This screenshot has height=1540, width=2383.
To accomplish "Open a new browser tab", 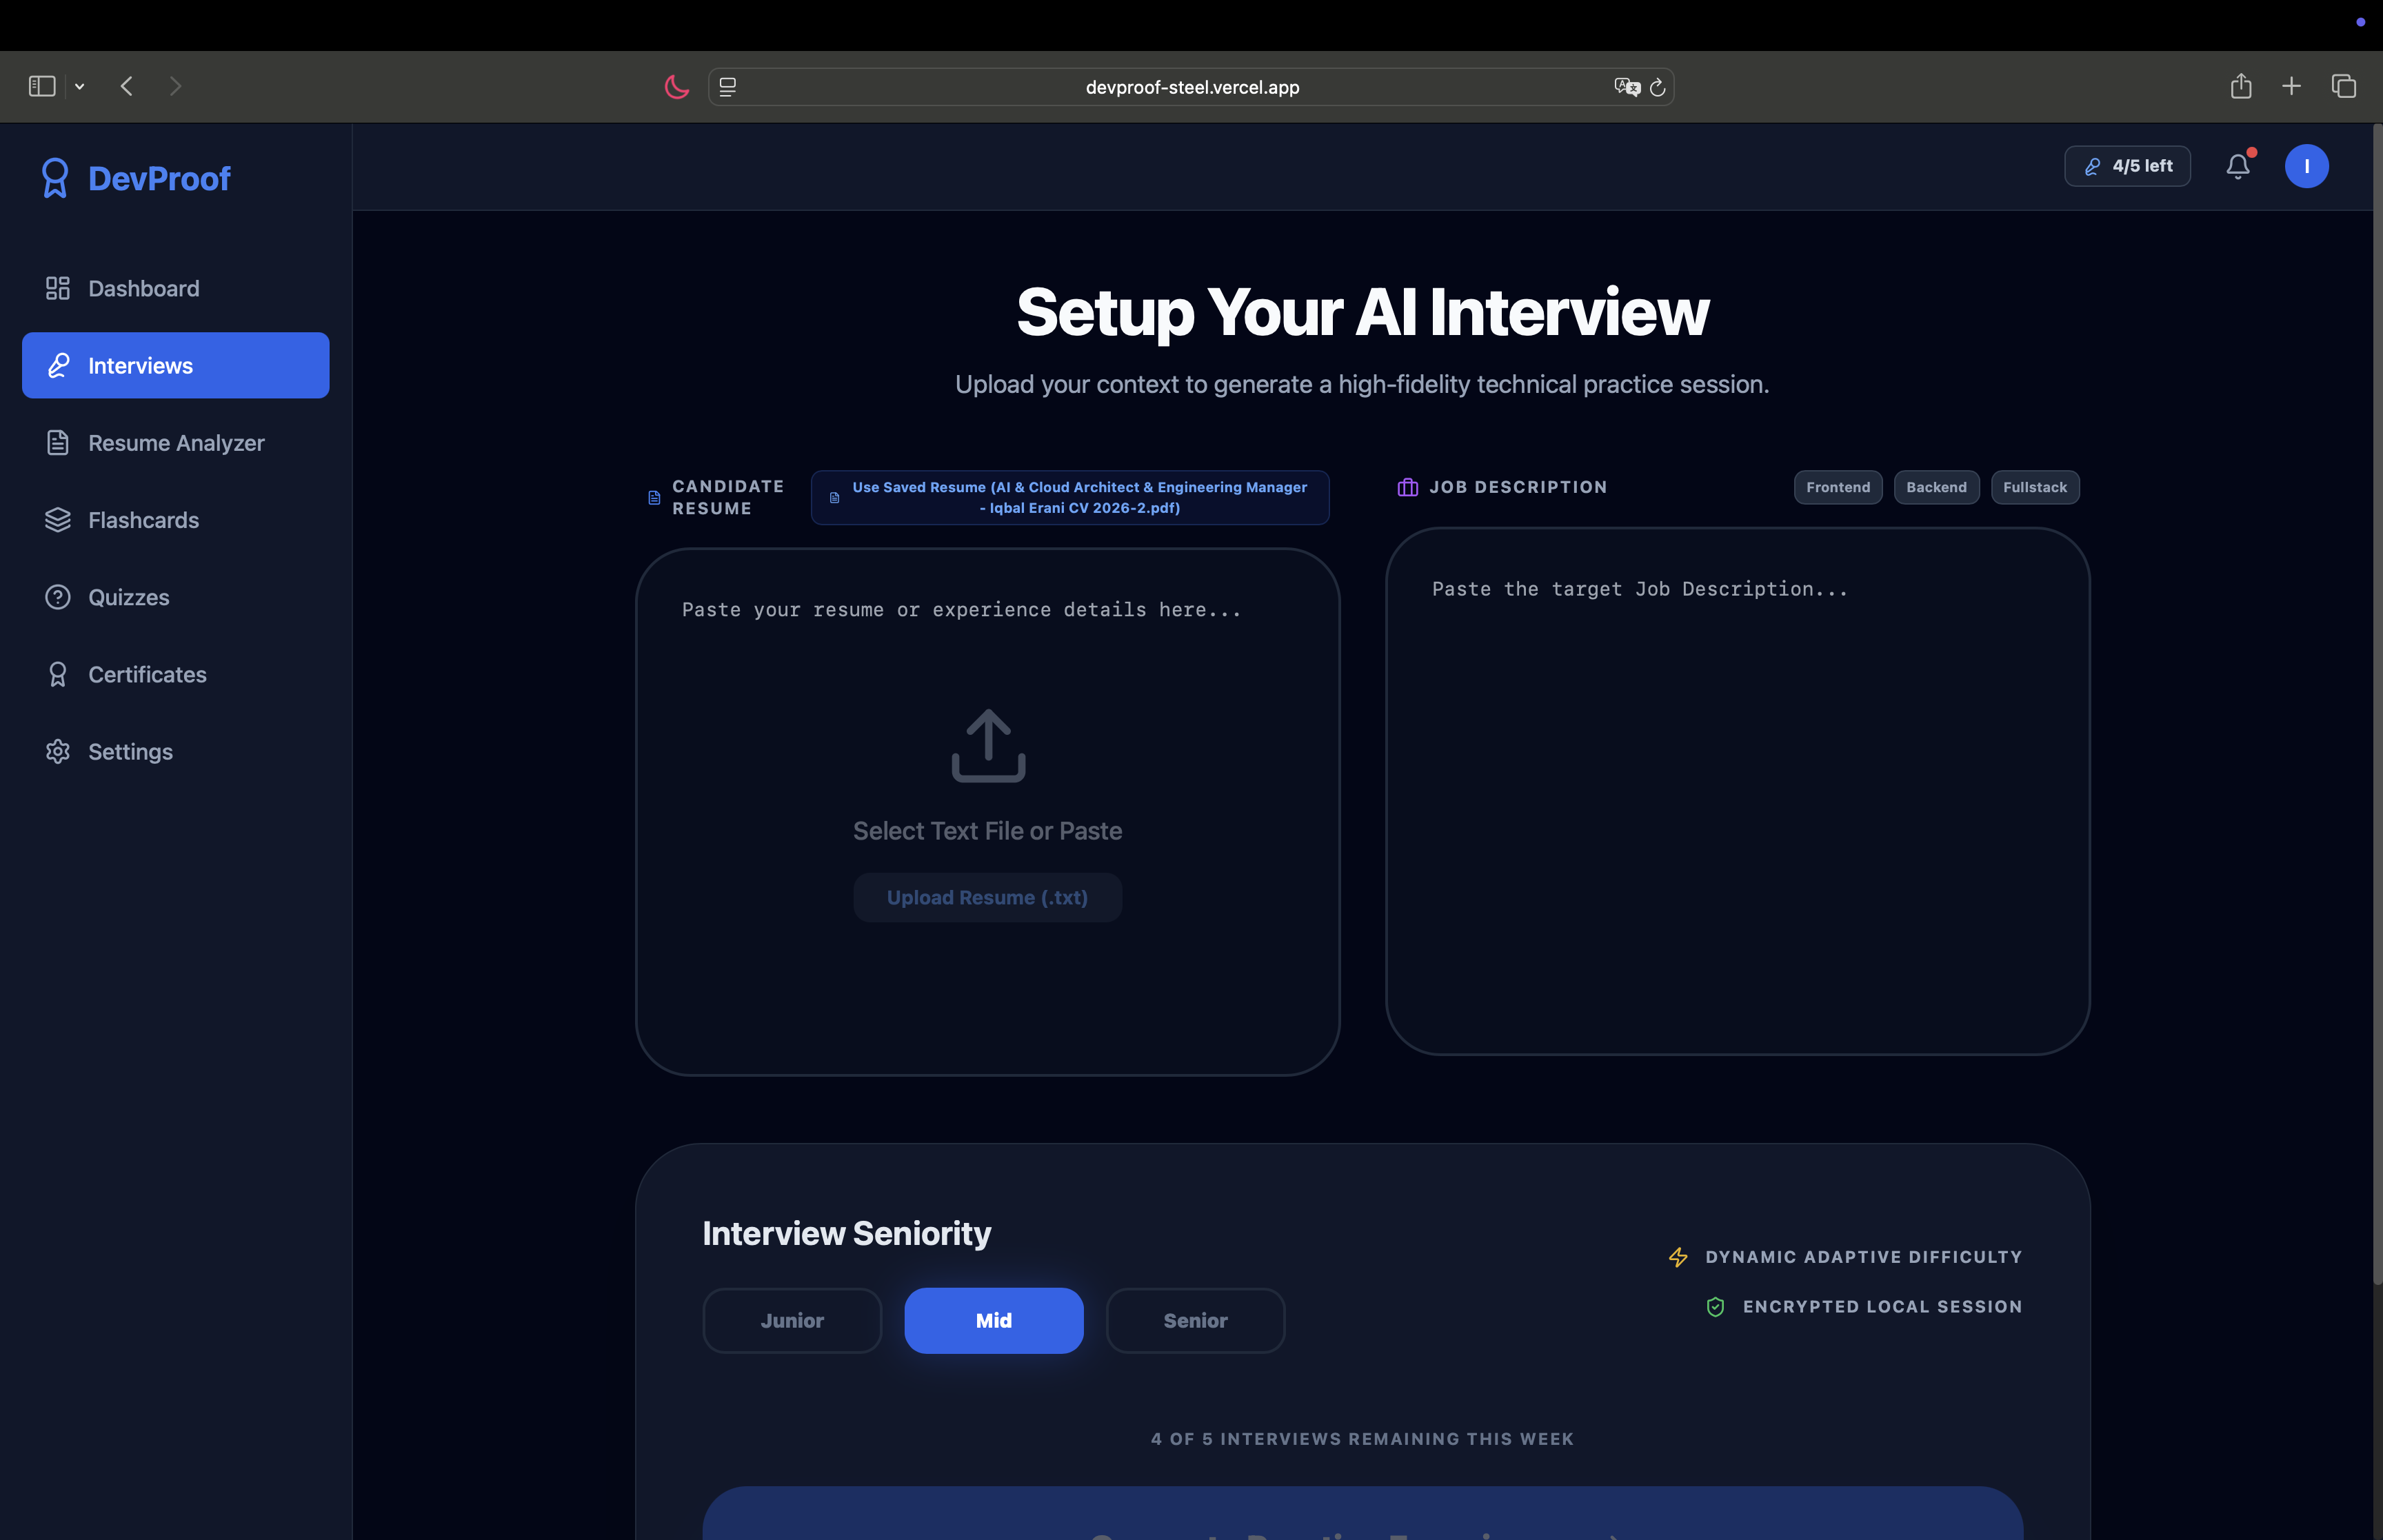I will (x=2291, y=87).
